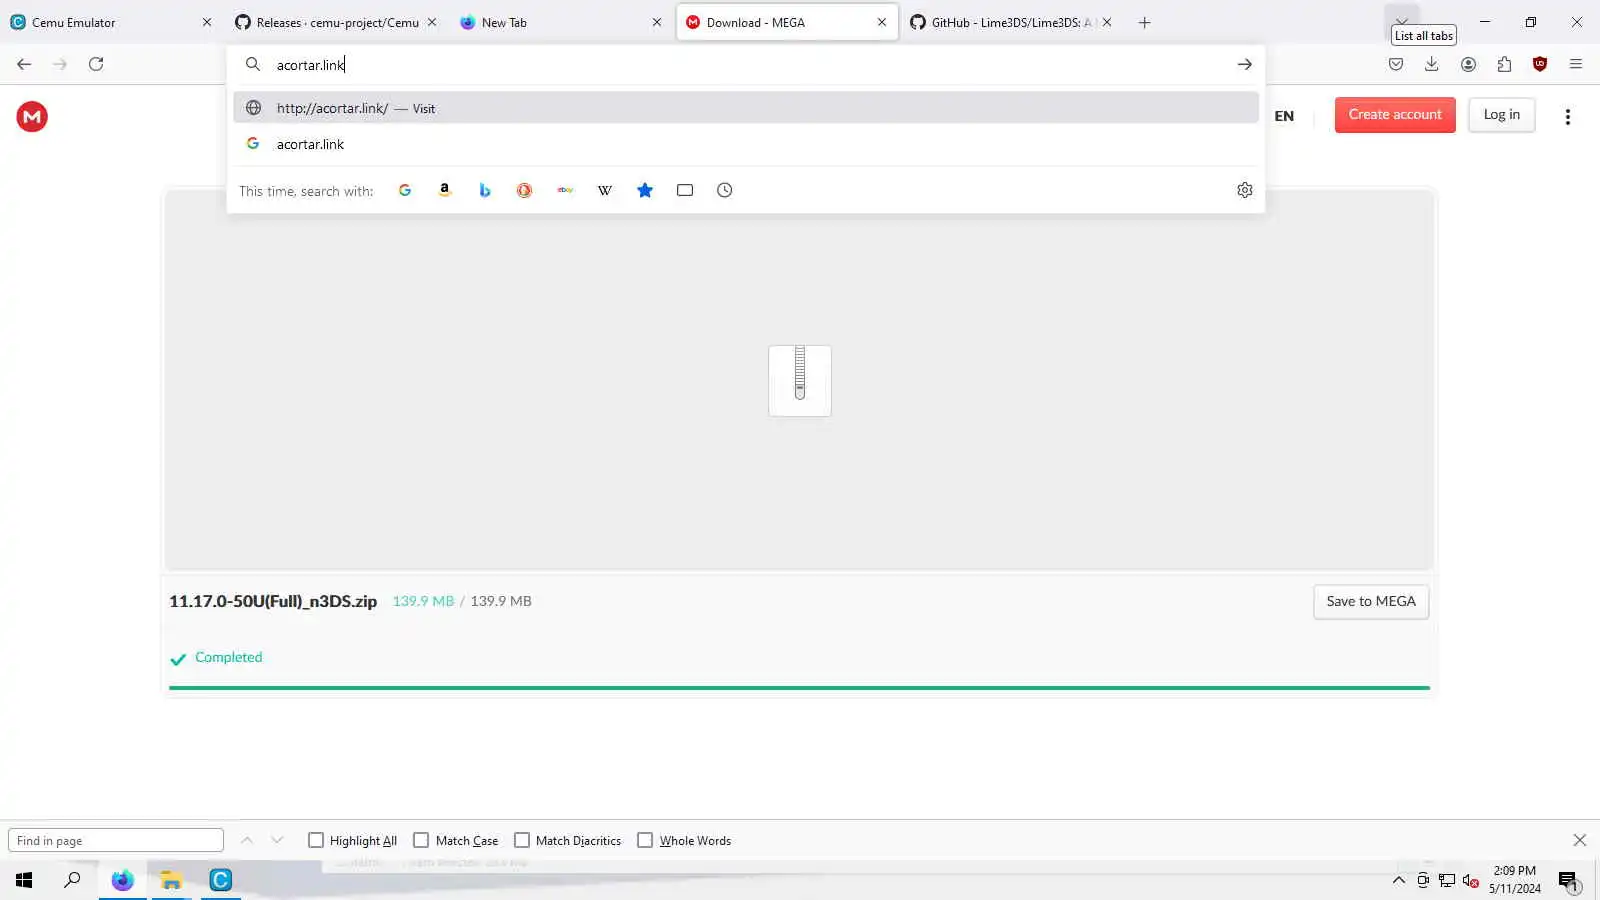This screenshot has height=900, width=1600.
Task: Search this time with DuckDuckGo
Action: coord(524,190)
